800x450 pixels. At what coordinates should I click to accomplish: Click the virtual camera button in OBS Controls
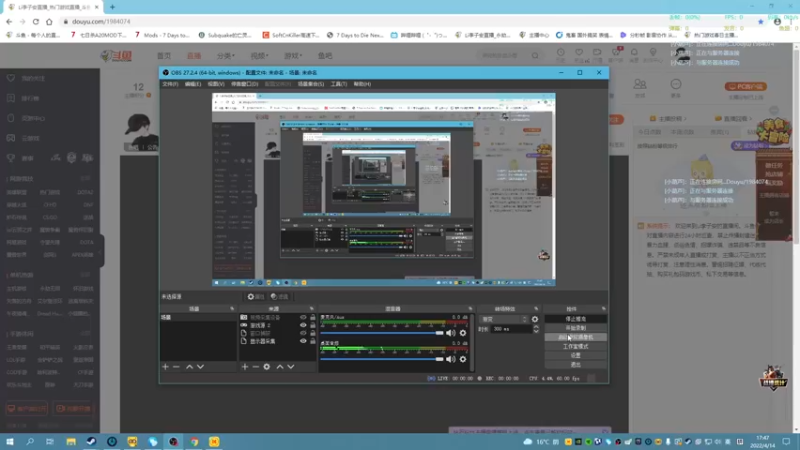click(x=576, y=337)
